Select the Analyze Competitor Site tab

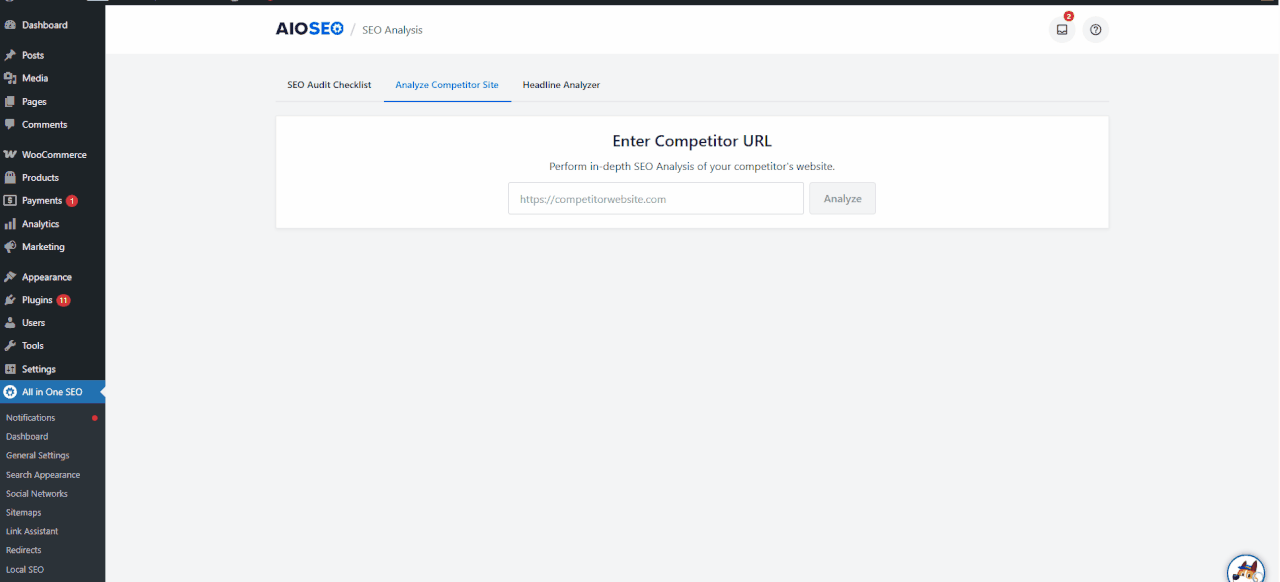tap(447, 85)
